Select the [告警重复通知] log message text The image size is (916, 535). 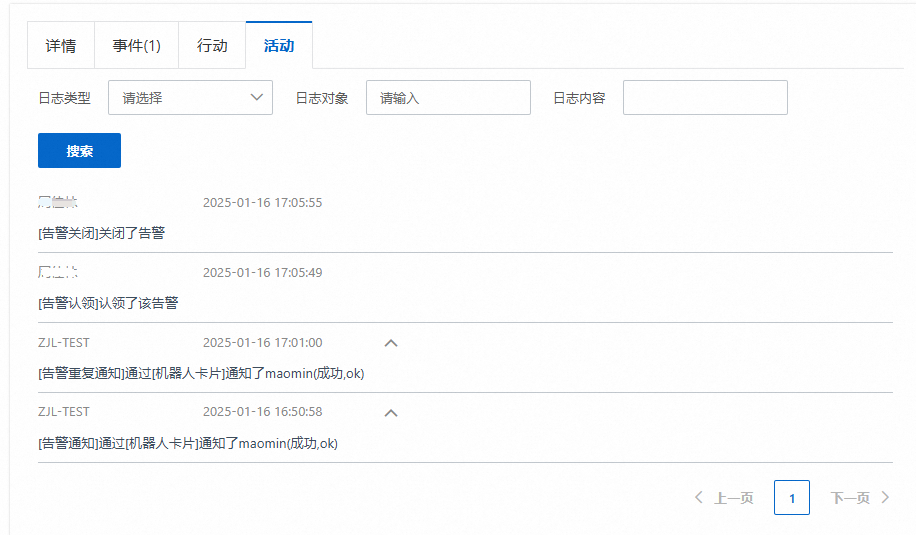[201, 373]
